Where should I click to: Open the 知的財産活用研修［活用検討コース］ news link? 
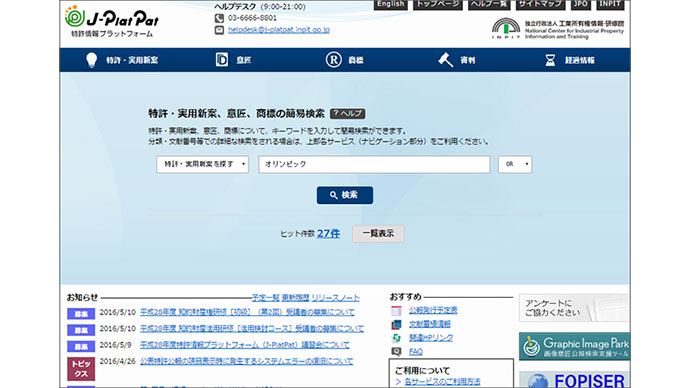252,329
